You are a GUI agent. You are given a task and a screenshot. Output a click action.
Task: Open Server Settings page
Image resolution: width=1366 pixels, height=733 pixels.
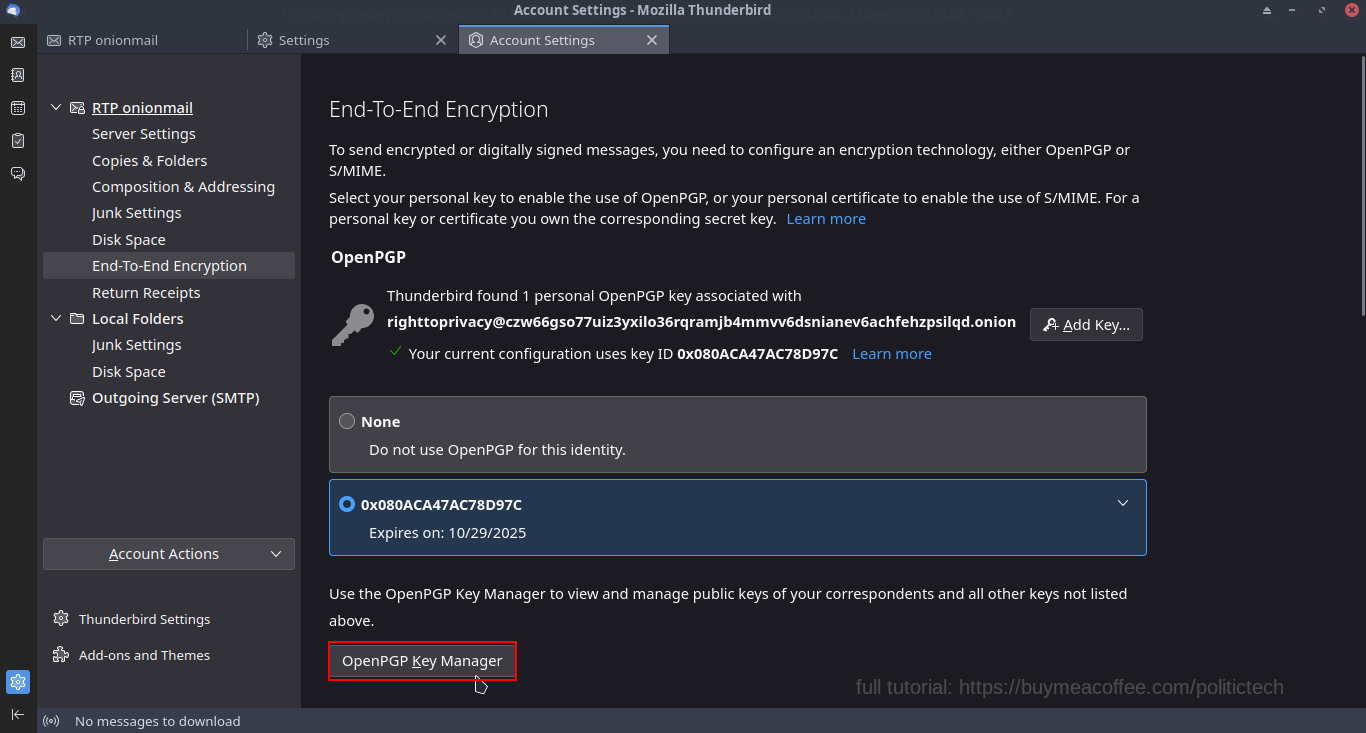point(144,134)
